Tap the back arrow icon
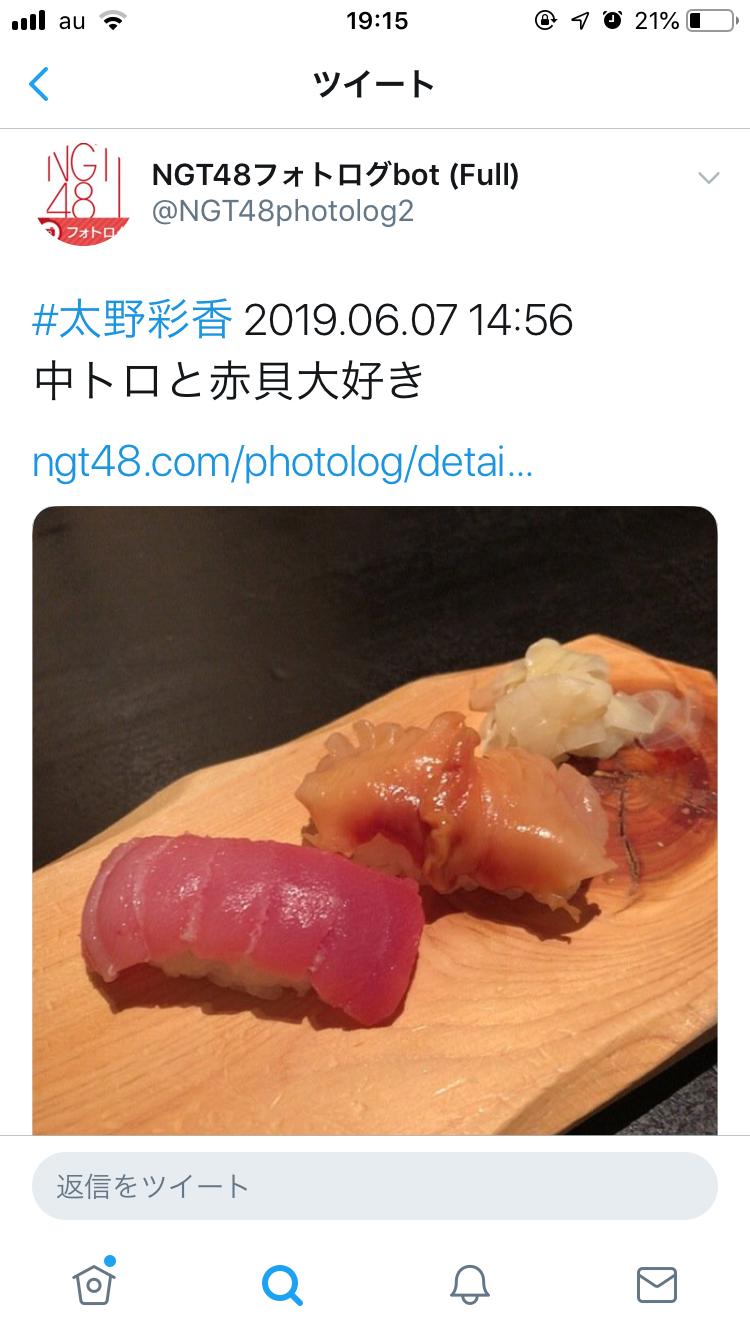 coord(38,84)
